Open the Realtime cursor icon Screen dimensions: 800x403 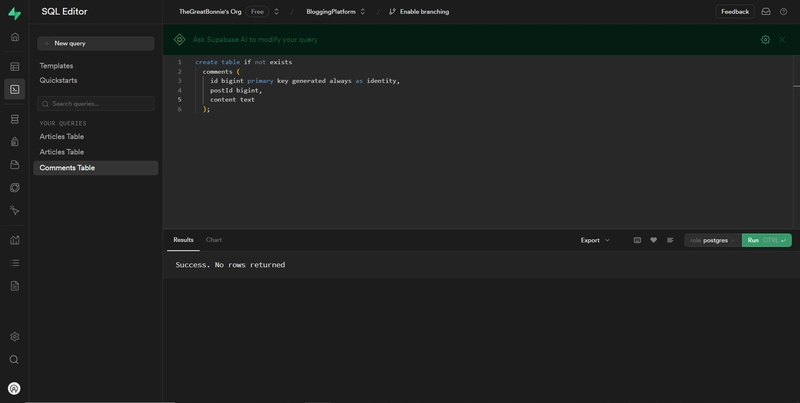(x=15, y=210)
